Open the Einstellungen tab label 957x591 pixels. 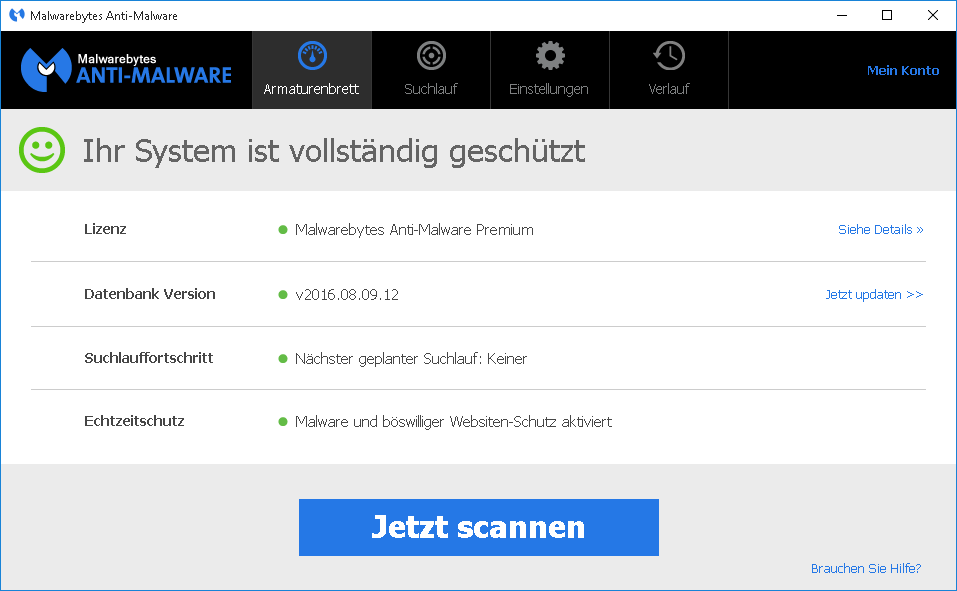click(x=549, y=89)
